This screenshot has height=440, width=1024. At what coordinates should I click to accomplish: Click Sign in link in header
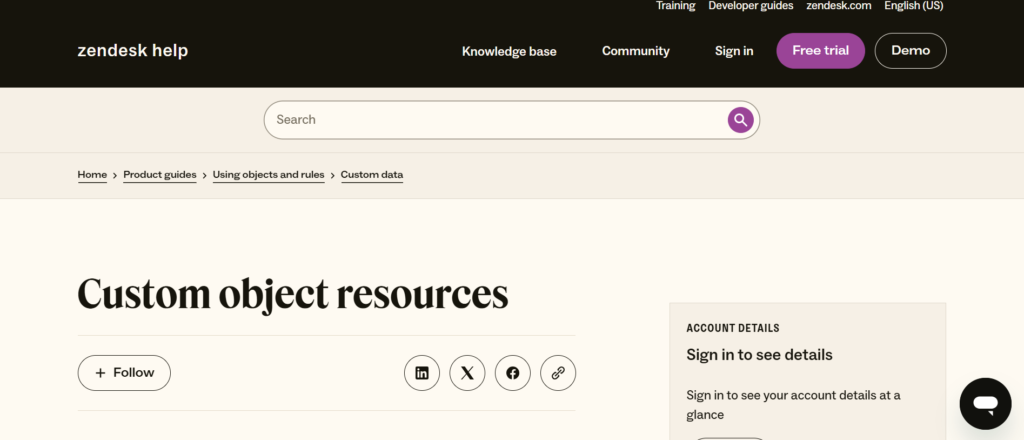click(734, 51)
